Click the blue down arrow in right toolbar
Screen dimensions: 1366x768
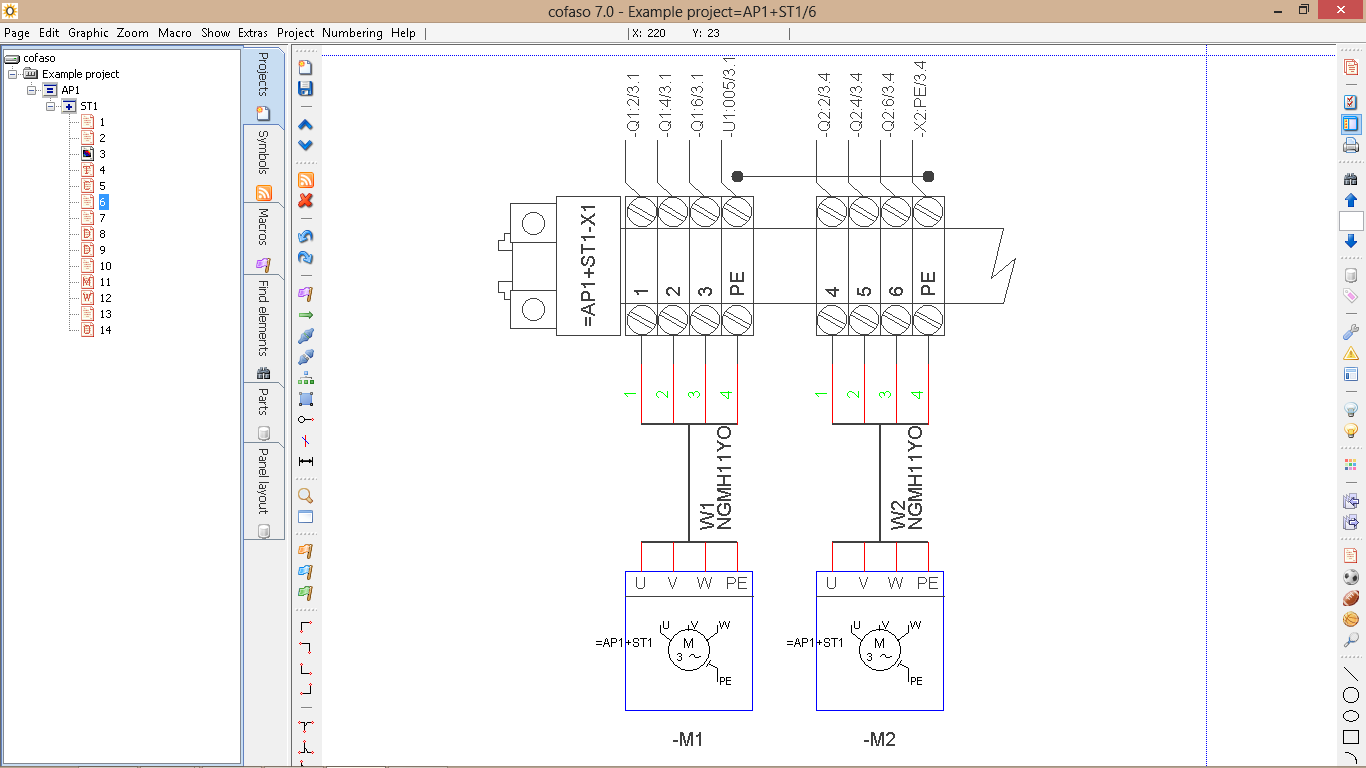[x=1351, y=241]
